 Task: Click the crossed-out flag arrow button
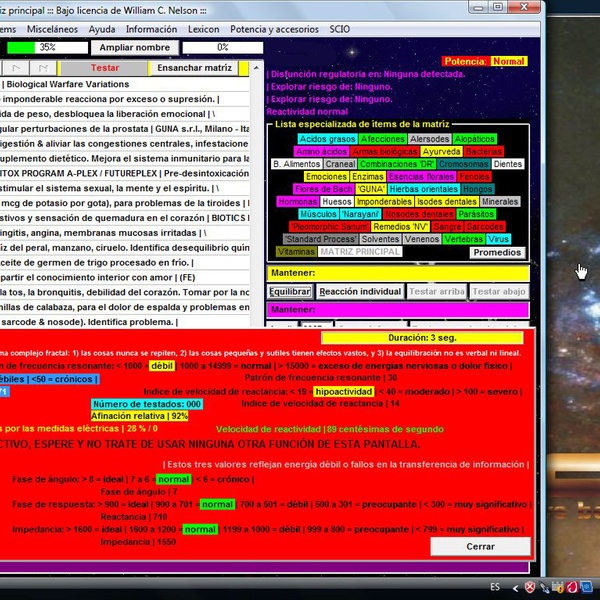[43, 68]
